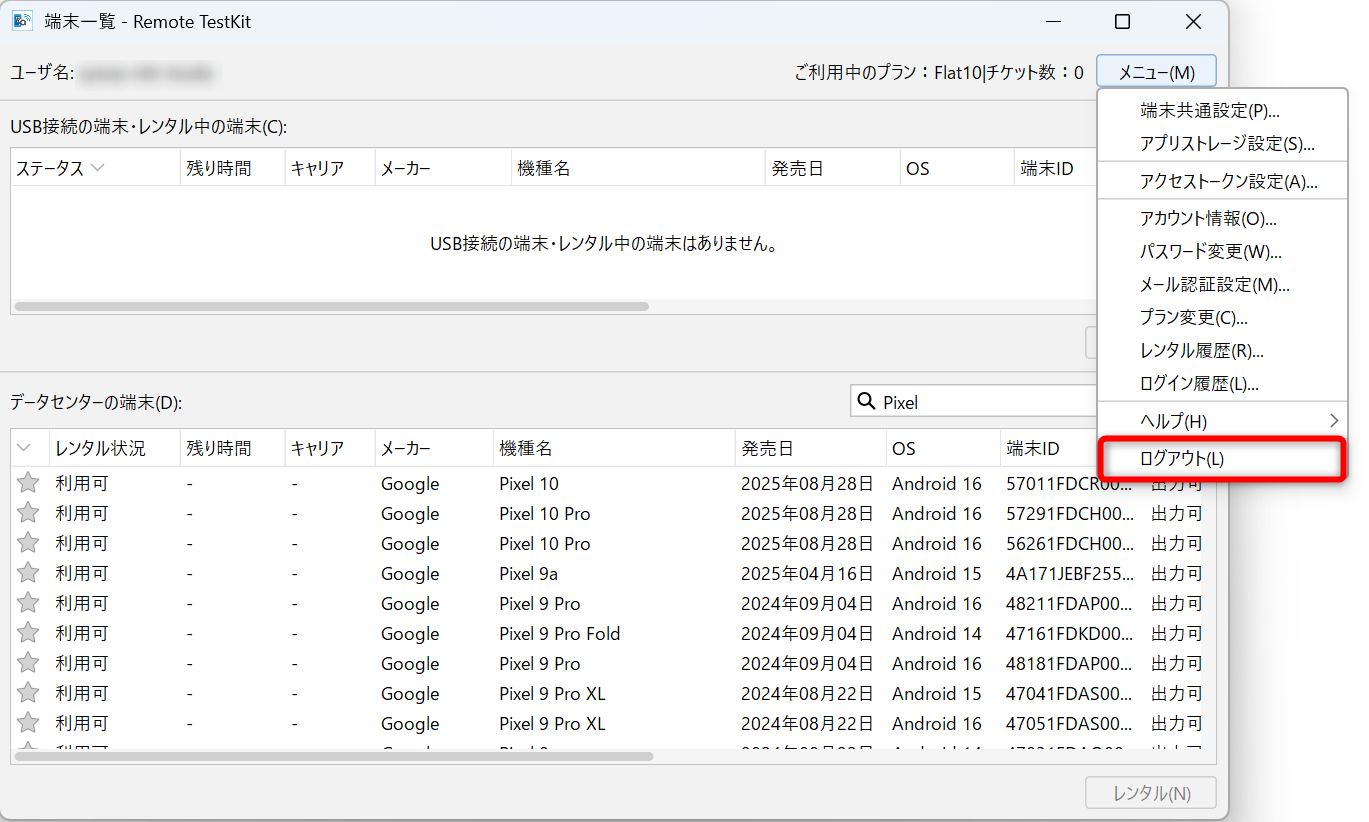Screen dimensions: 1369x822
Task: Click the レンタル(N) button
Action: tap(1151, 793)
